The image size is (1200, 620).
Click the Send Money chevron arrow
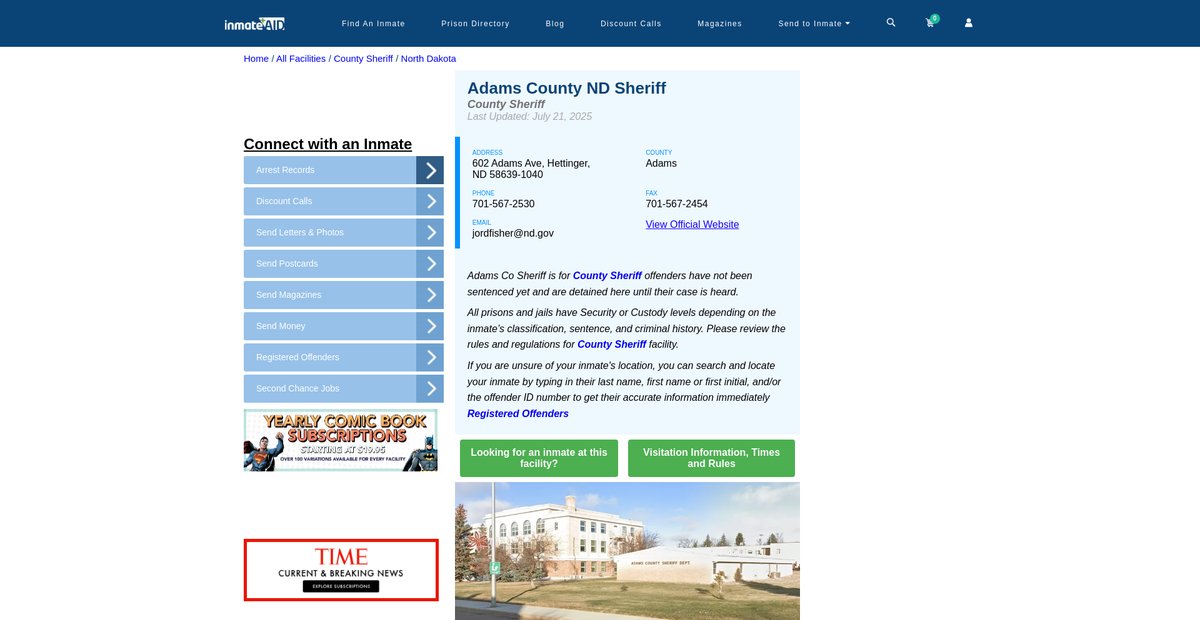tap(430, 326)
